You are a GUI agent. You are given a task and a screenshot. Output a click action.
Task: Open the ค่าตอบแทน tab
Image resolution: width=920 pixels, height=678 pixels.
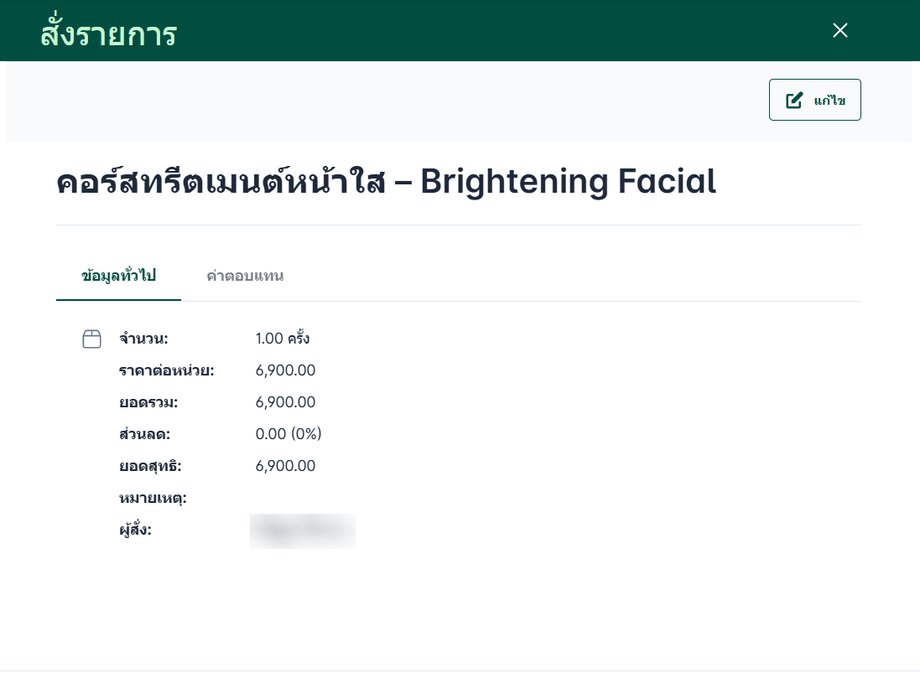[245, 276]
